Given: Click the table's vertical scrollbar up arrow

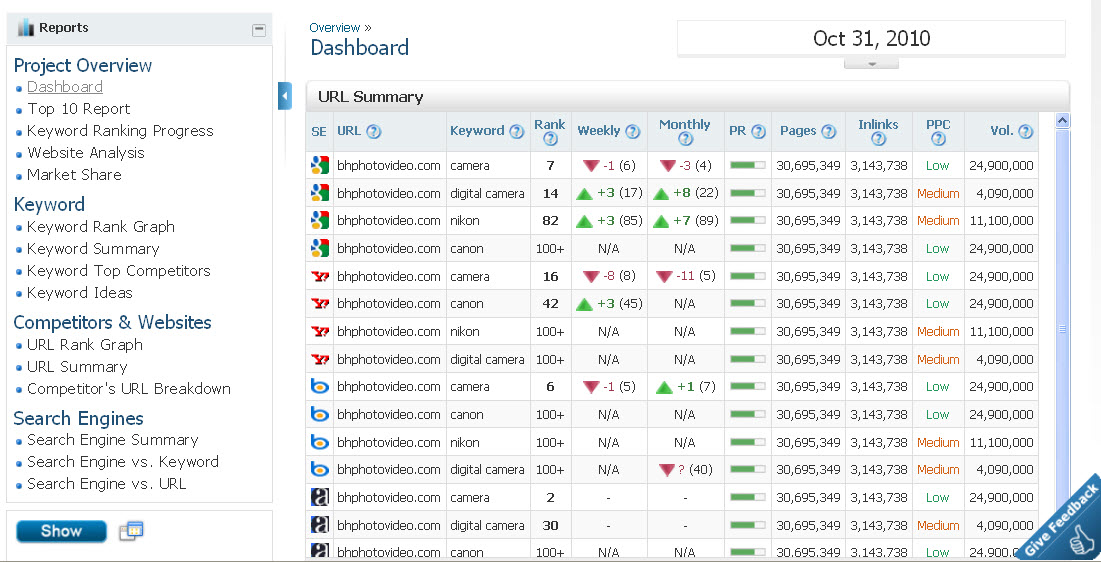Looking at the screenshot, I should click(x=1063, y=121).
